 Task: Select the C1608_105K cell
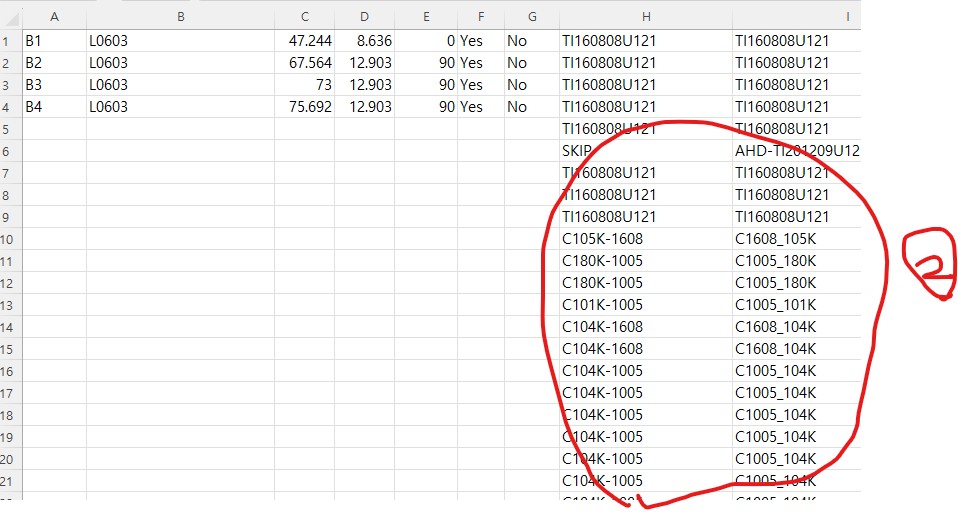(x=776, y=239)
